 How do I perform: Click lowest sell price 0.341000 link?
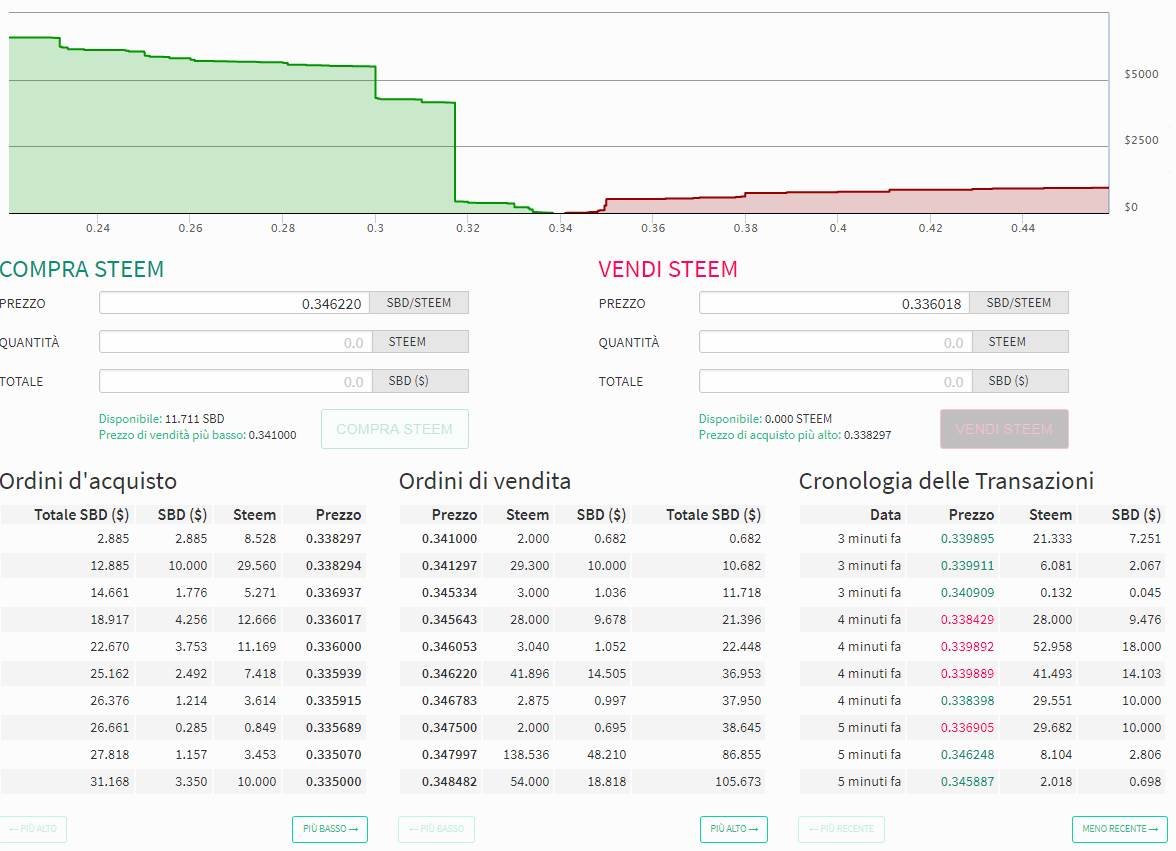197,435
